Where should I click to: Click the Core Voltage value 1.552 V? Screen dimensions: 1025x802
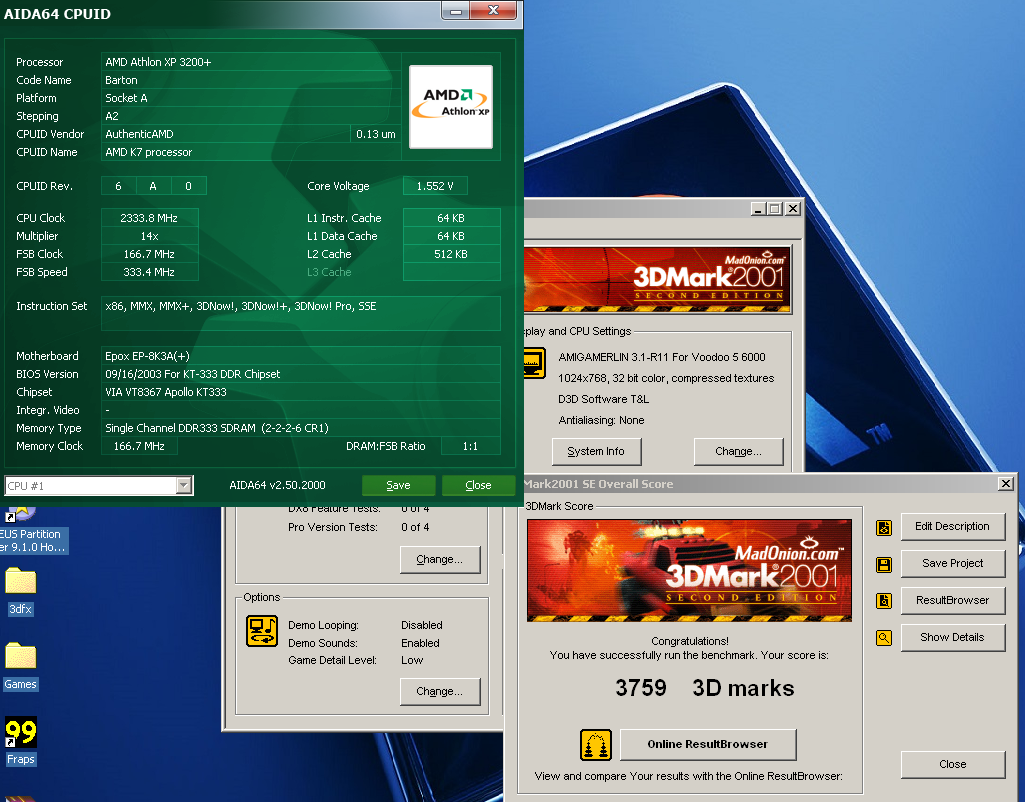point(435,186)
